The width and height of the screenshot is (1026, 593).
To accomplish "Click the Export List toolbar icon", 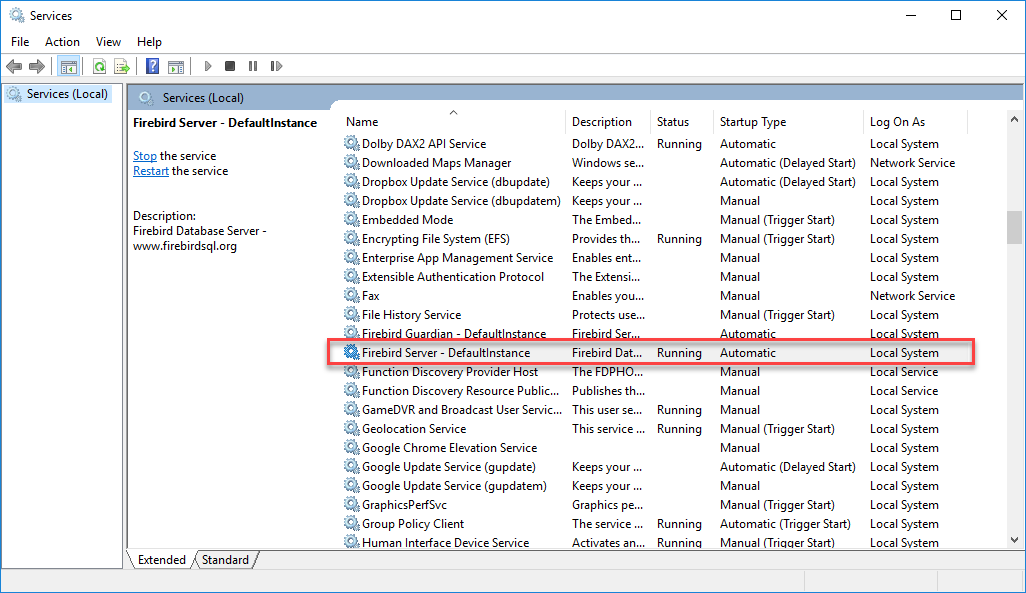I will tap(122, 66).
